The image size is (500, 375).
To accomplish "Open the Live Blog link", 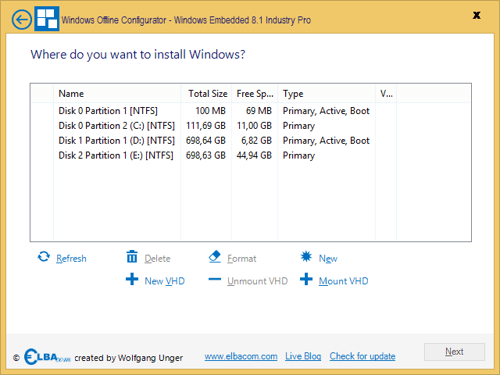I will (303, 356).
